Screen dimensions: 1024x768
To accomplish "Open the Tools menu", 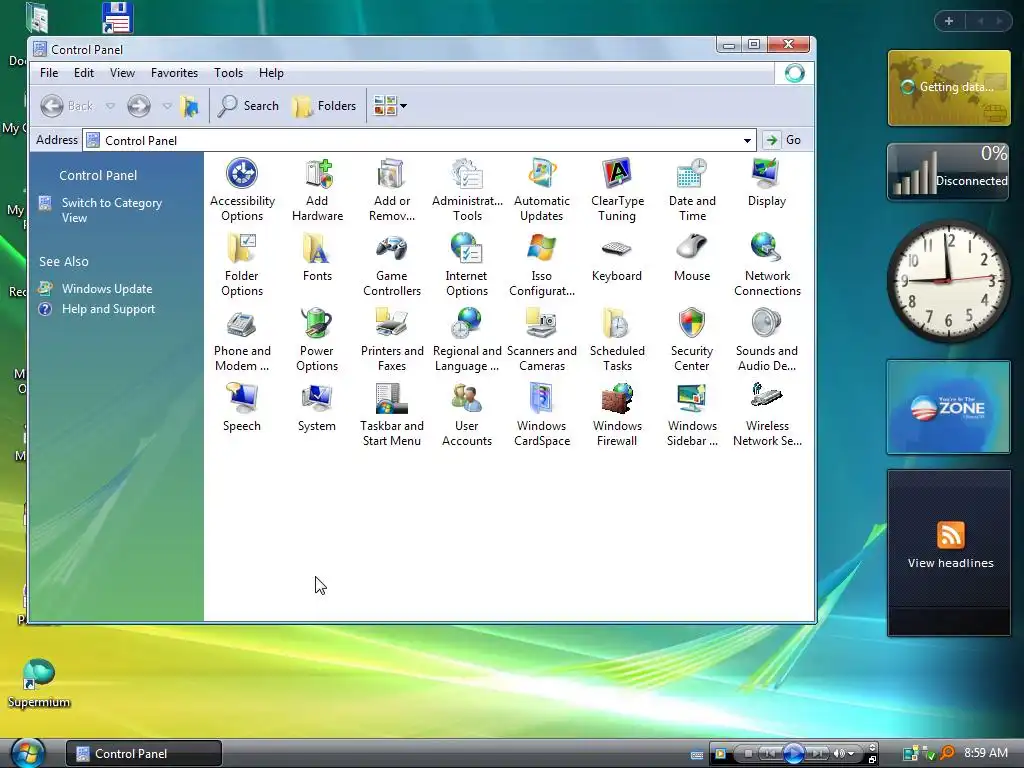I will click(x=229, y=73).
